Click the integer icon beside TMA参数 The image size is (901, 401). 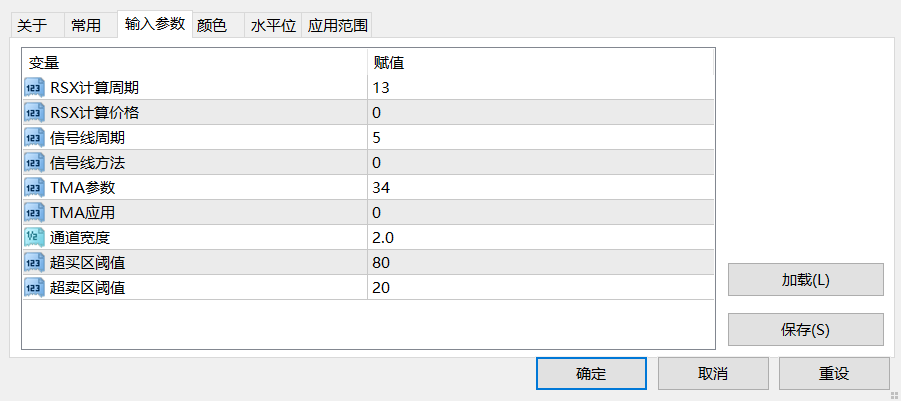(x=34, y=188)
